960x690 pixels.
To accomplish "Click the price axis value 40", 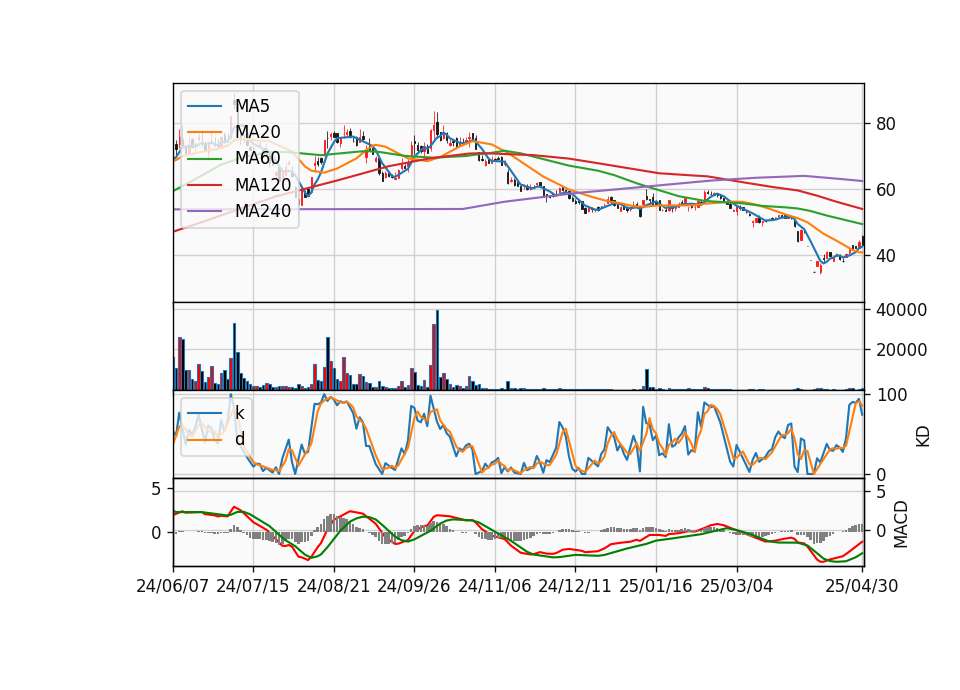I will pos(886,256).
